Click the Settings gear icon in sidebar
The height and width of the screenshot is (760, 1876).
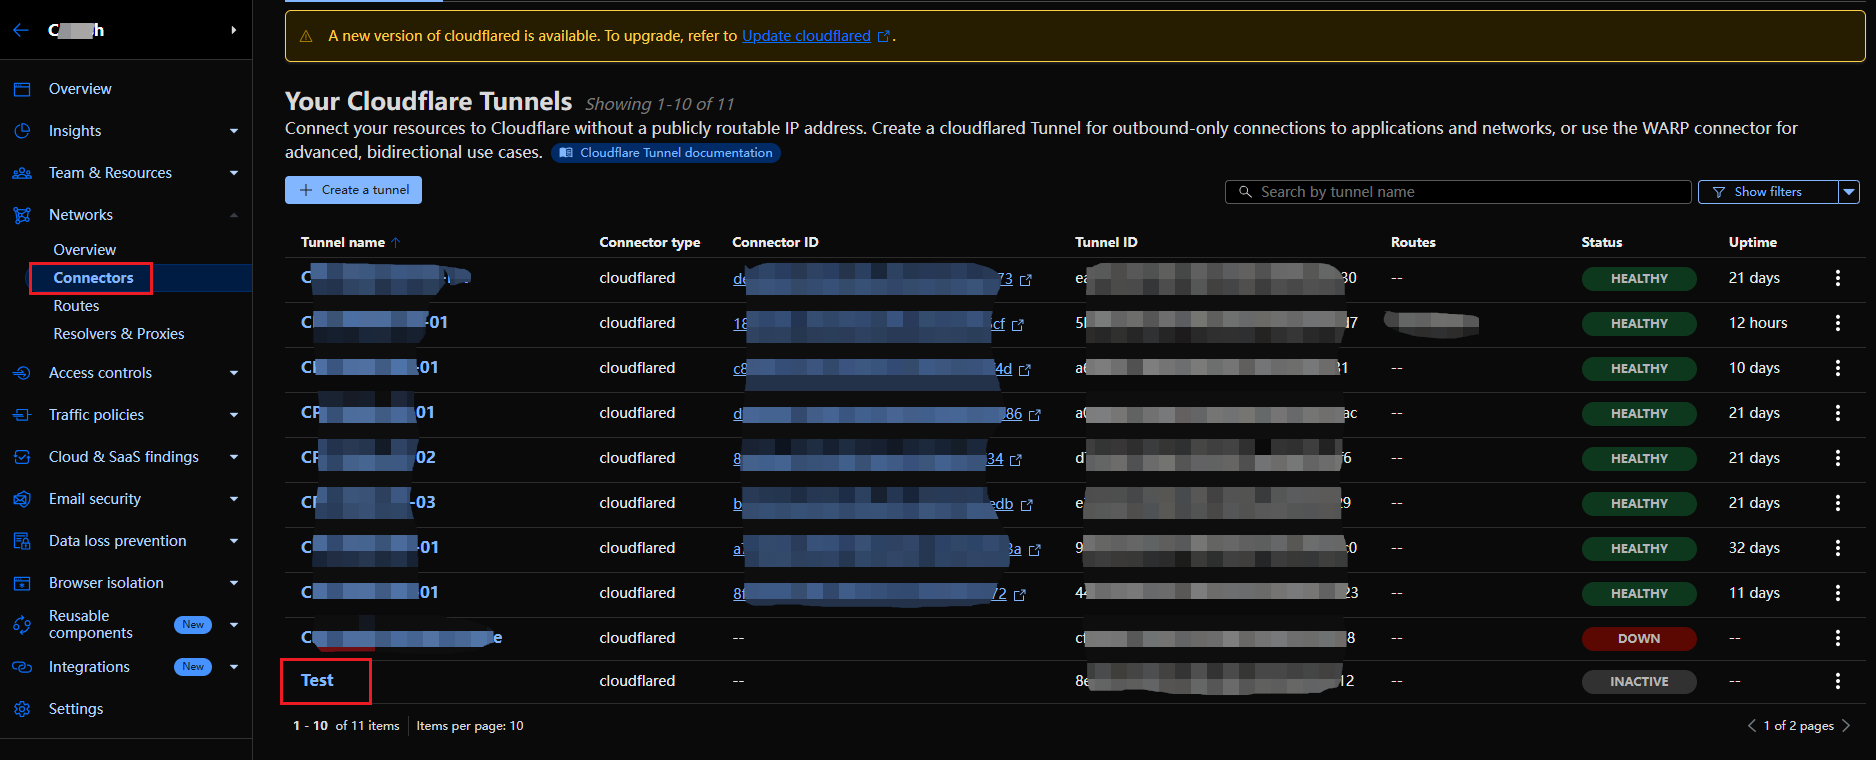coord(22,709)
